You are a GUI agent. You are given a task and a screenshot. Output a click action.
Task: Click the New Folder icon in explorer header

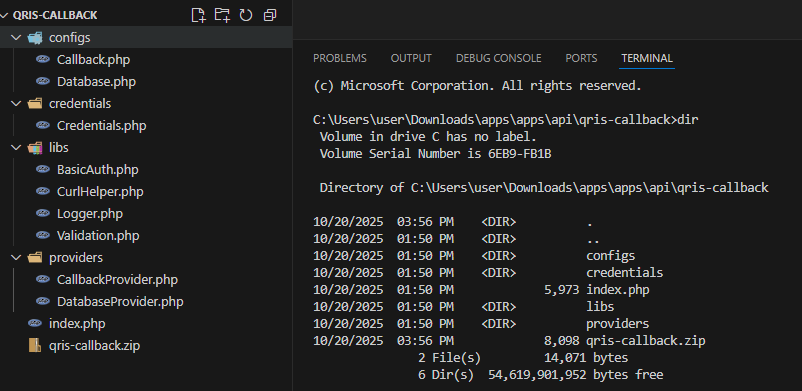(x=222, y=15)
